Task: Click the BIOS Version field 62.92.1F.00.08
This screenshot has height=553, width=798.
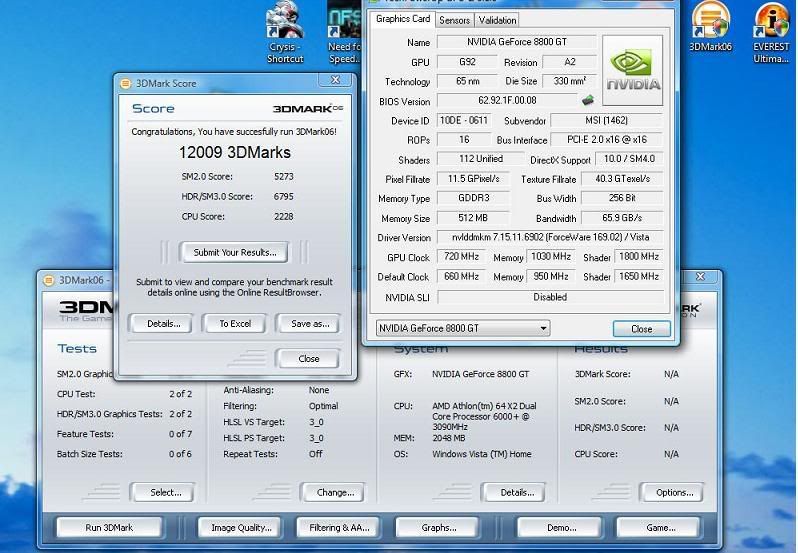Action: (507, 100)
